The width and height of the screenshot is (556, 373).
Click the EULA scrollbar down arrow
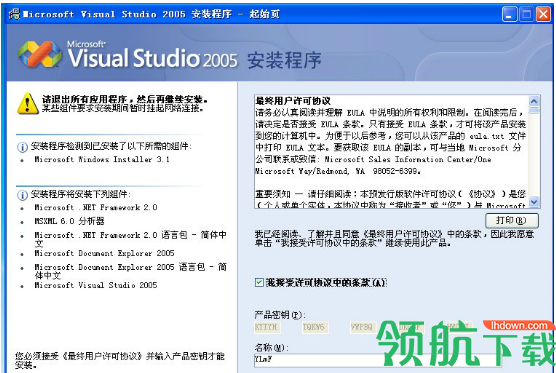pyautogui.click(x=534, y=202)
